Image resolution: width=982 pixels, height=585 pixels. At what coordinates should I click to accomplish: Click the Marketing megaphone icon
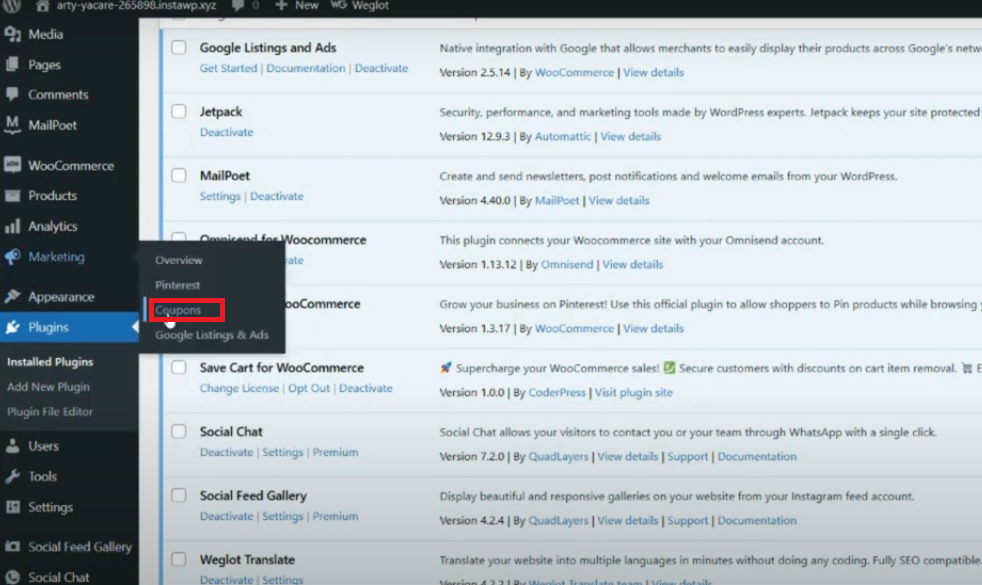click(x=13, y=257)
